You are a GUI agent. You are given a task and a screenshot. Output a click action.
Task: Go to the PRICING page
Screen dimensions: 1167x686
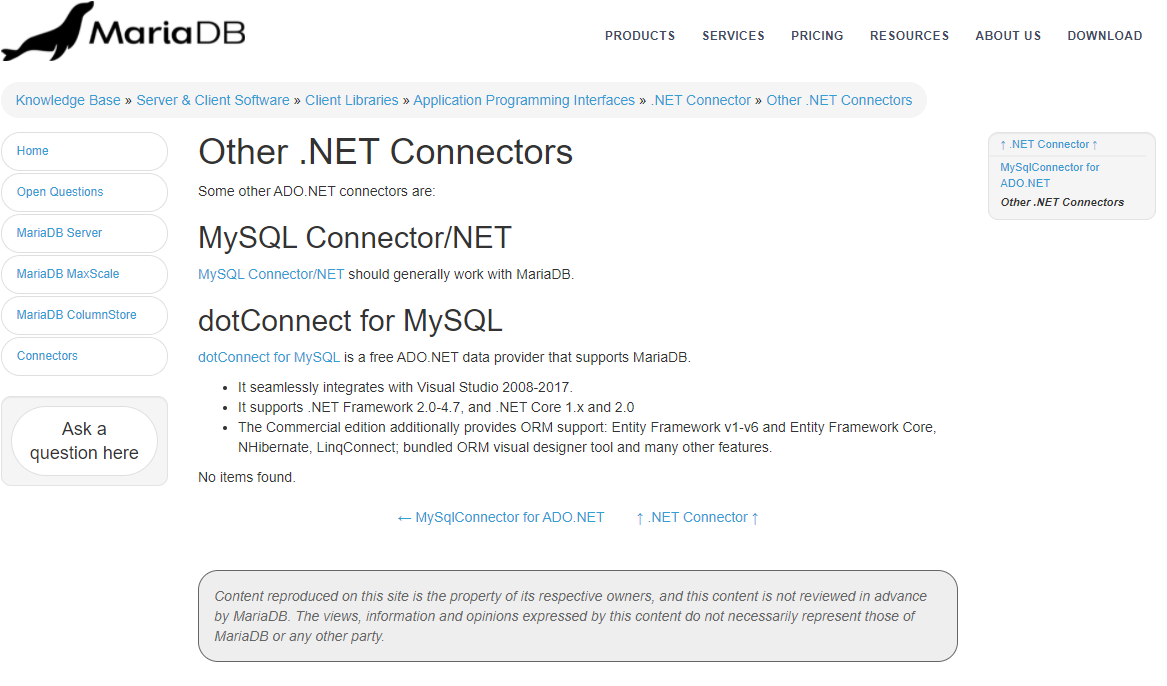[x=817, y=36]
